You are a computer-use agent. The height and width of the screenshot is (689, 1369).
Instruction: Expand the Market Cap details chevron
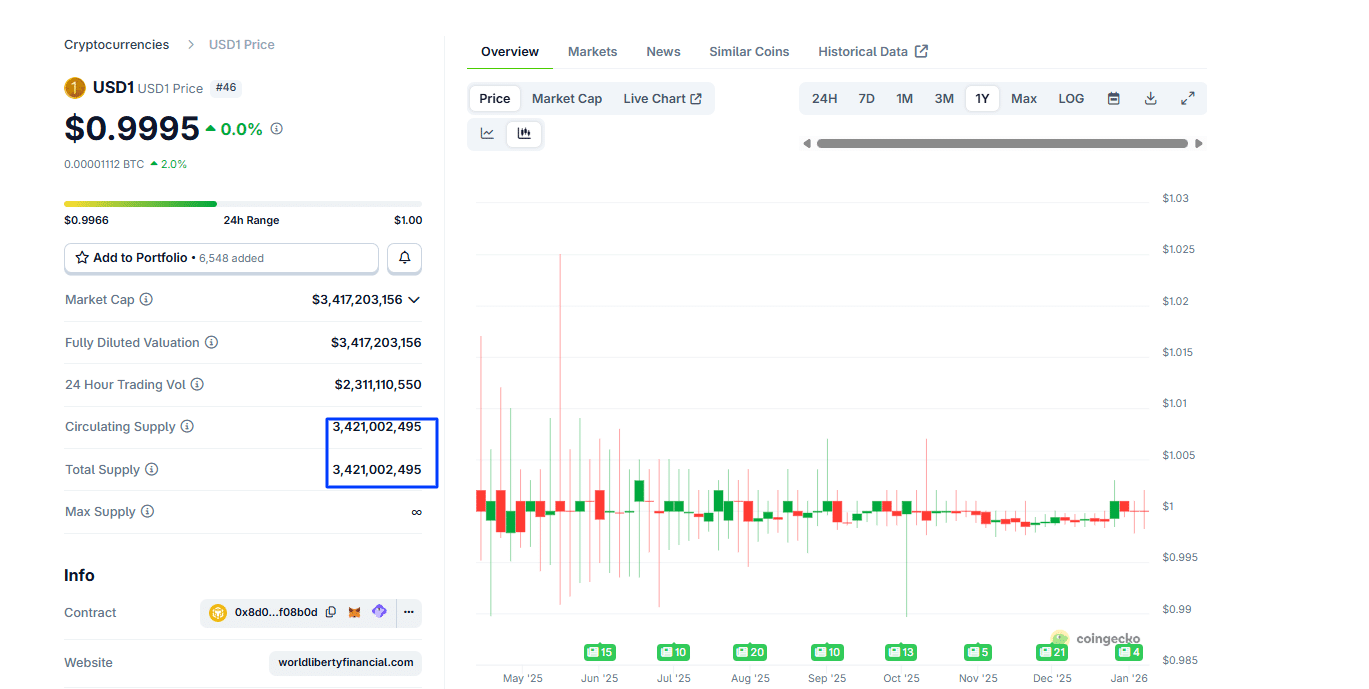click(414, 299)
